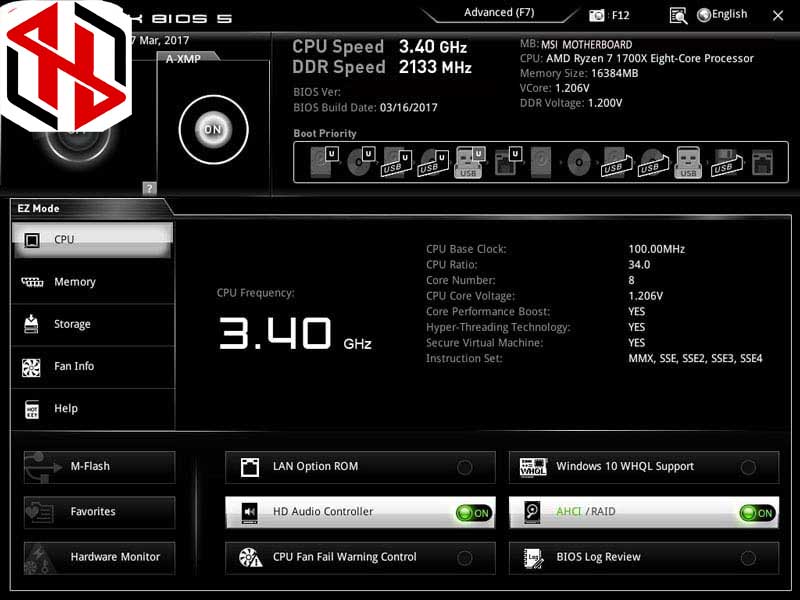Click the question mark help icon below A-XMP
Image resolution: width=800 pixels, height=600 pixels.
coord(149,188)
